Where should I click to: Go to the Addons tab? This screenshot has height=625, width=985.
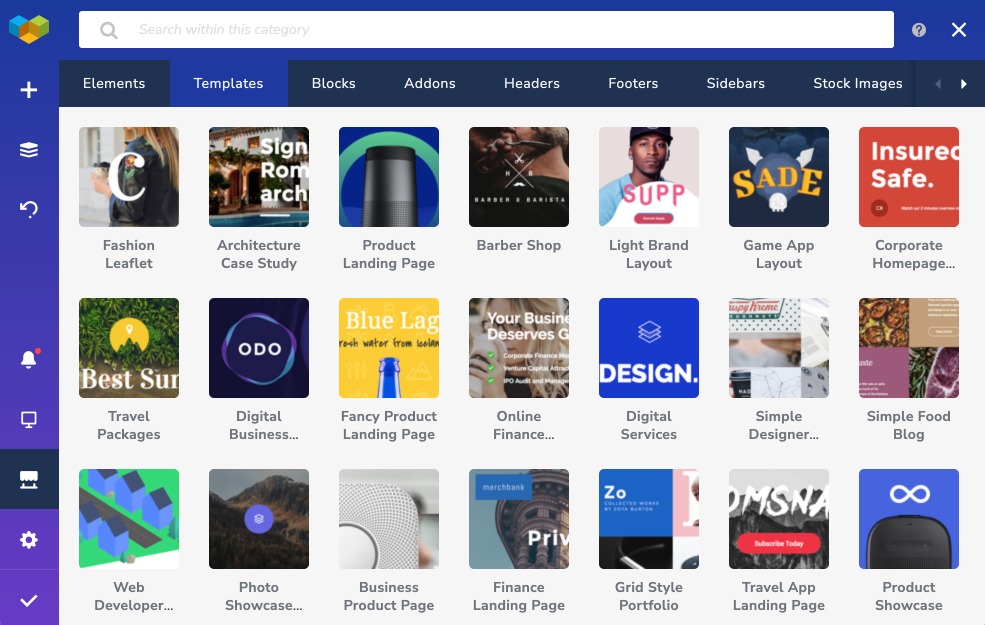[430, 83]
